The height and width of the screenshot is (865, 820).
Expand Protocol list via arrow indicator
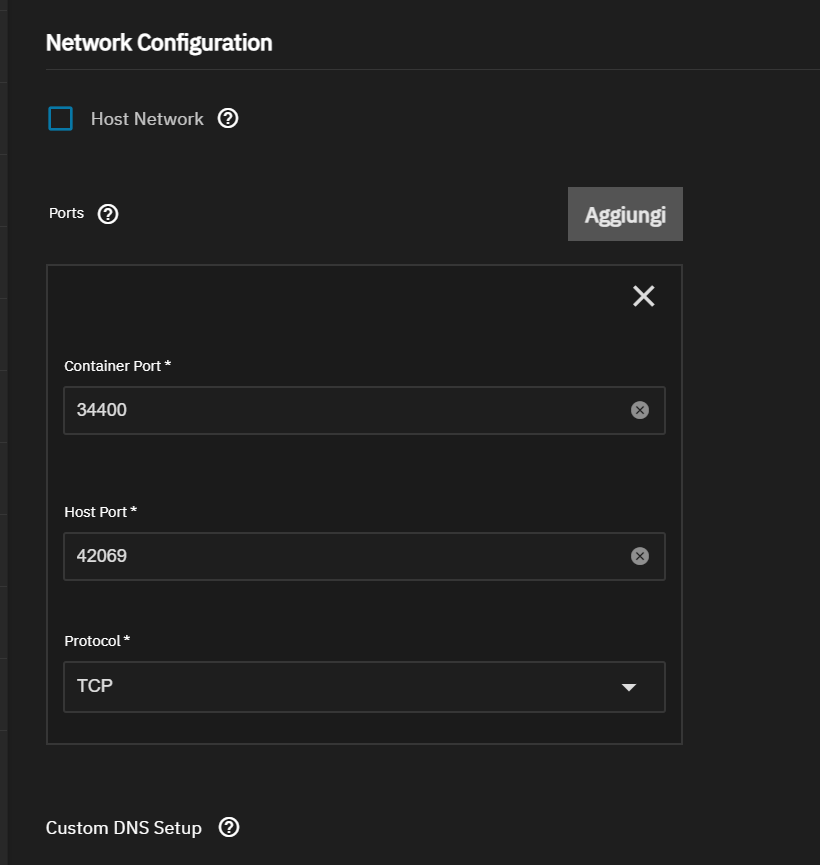(629, 687)
